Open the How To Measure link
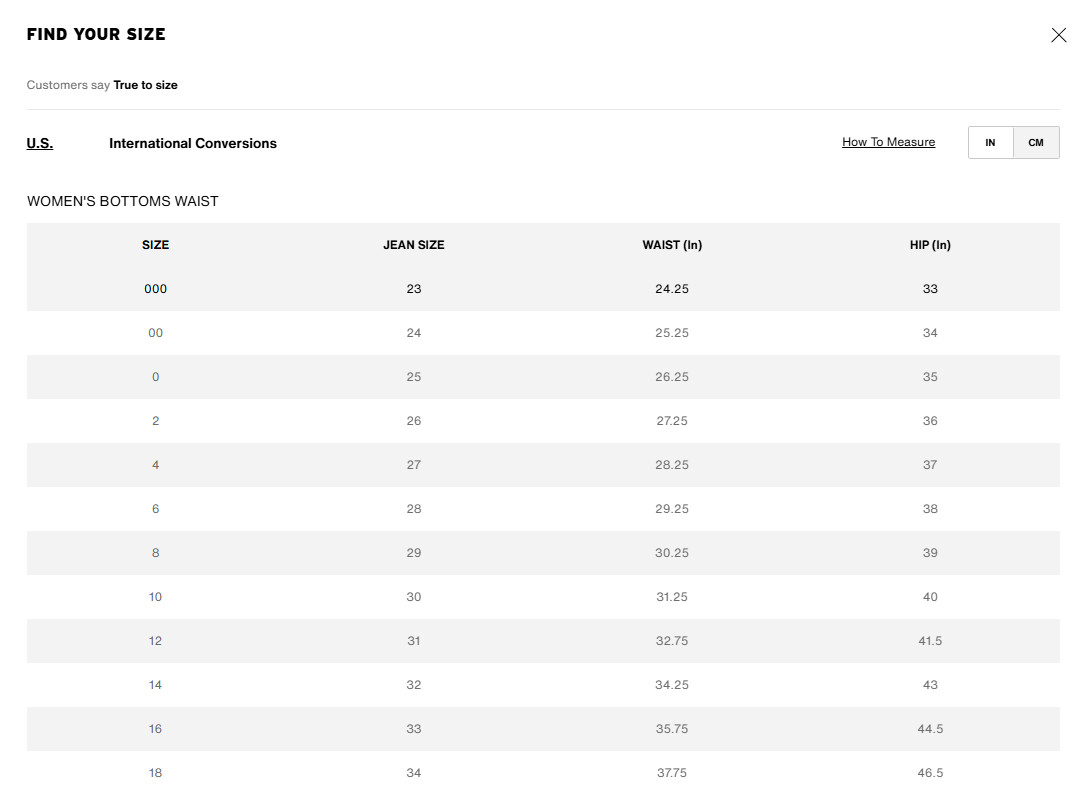The image size is (1074, 804). tap(888, 142)
